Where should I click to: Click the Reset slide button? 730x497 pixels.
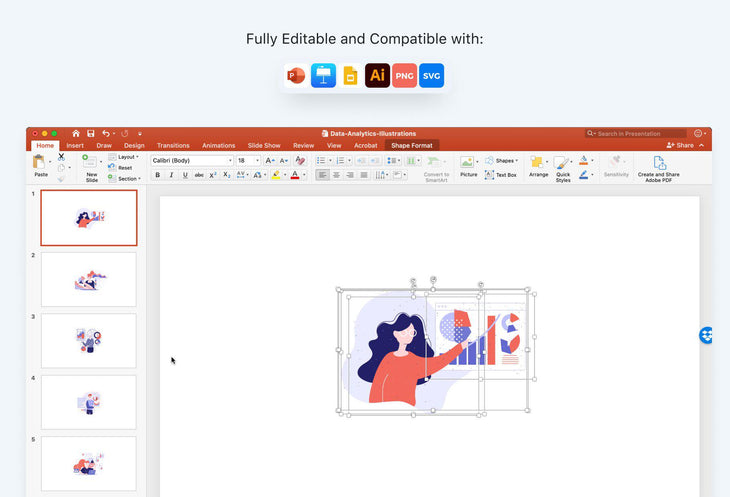[x=124, y=168]
